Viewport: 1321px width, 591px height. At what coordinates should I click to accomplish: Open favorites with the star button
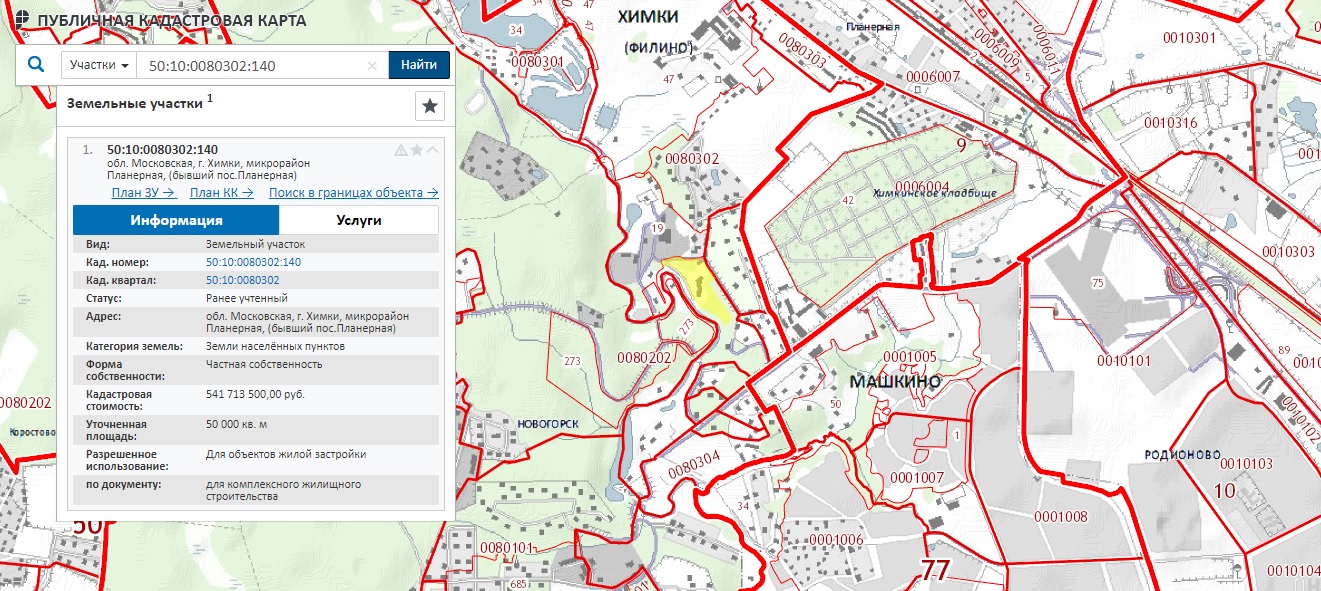(x=429, y=106)
